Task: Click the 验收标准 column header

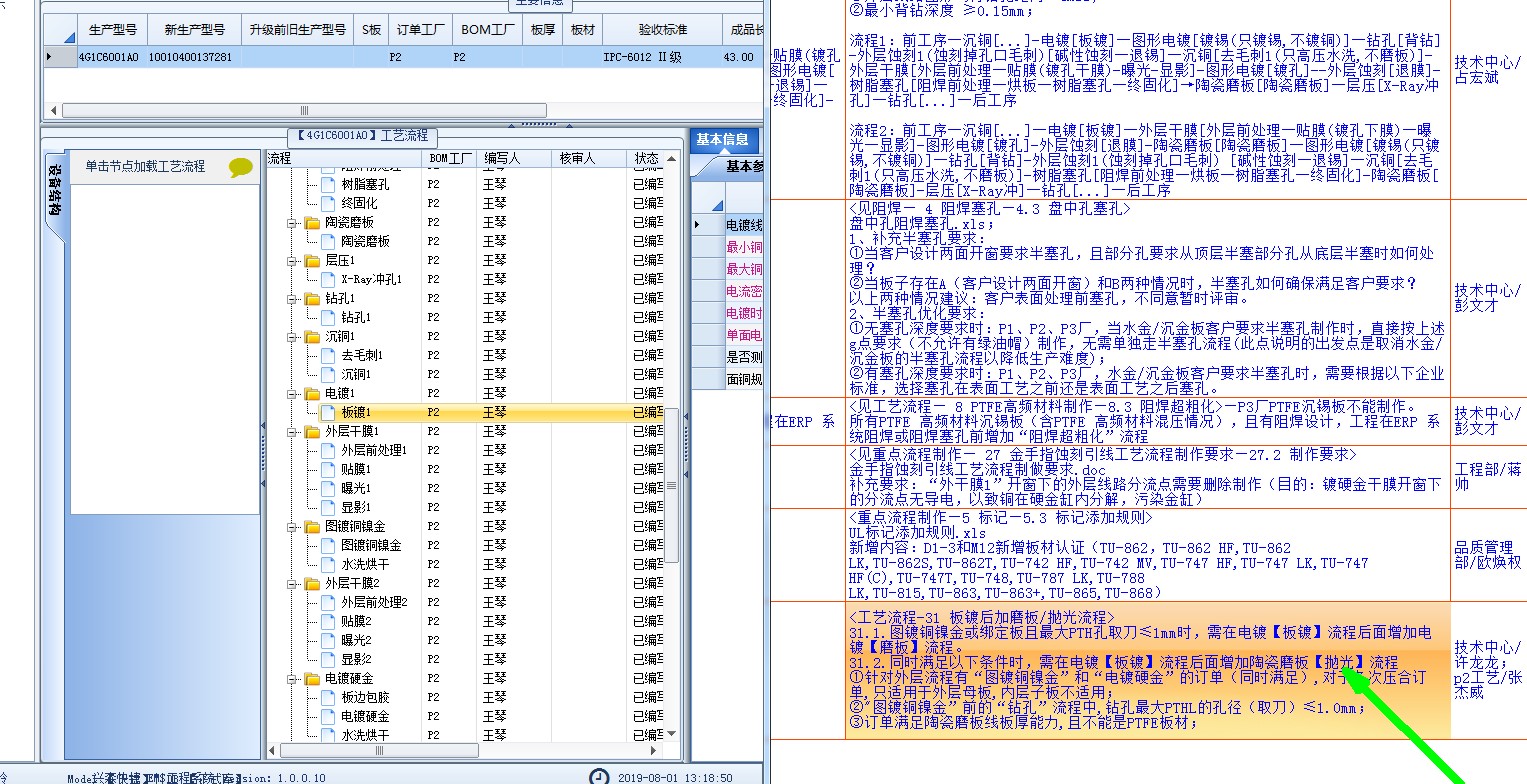Action: point(662,30)
